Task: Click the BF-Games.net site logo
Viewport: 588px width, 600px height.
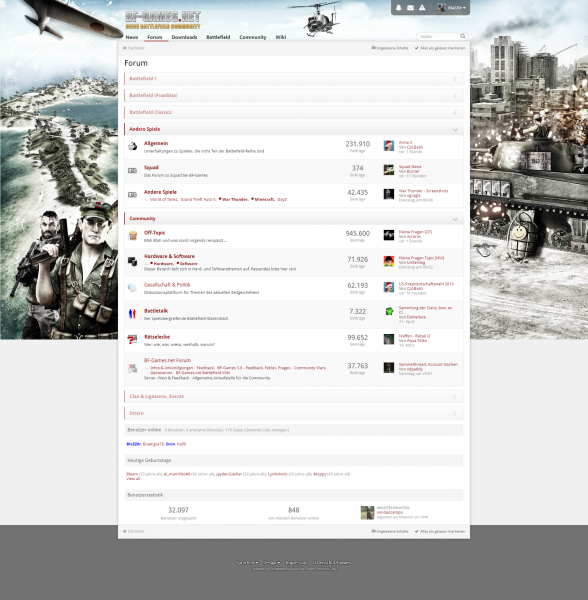Action: point(163,20)
